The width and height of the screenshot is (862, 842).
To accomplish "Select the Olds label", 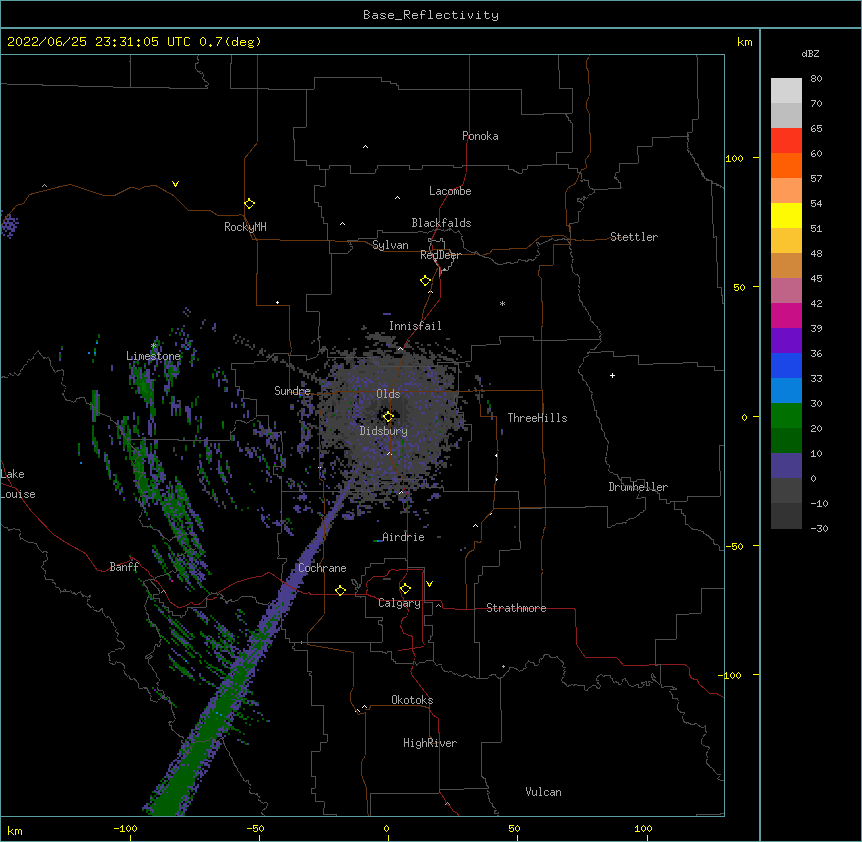I will click(x=388, y=394).
